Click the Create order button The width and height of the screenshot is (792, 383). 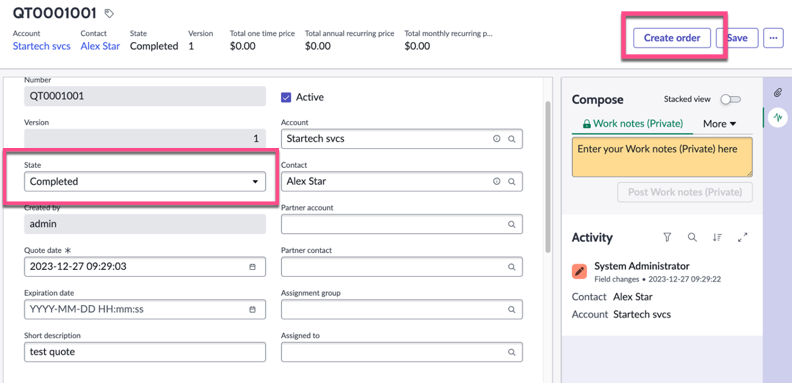672,38
